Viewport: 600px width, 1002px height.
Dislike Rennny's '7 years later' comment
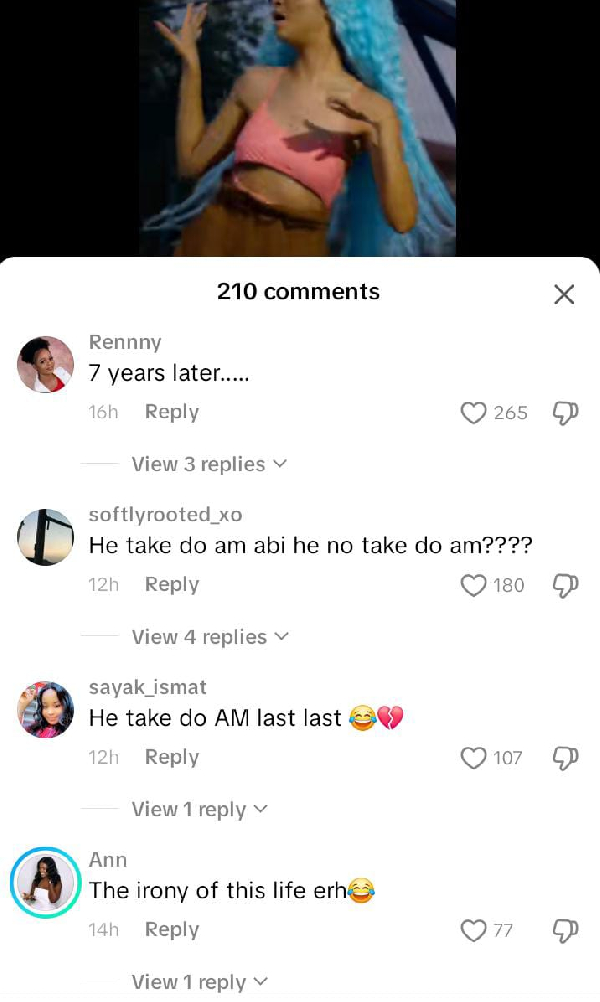tap(565, 413)
